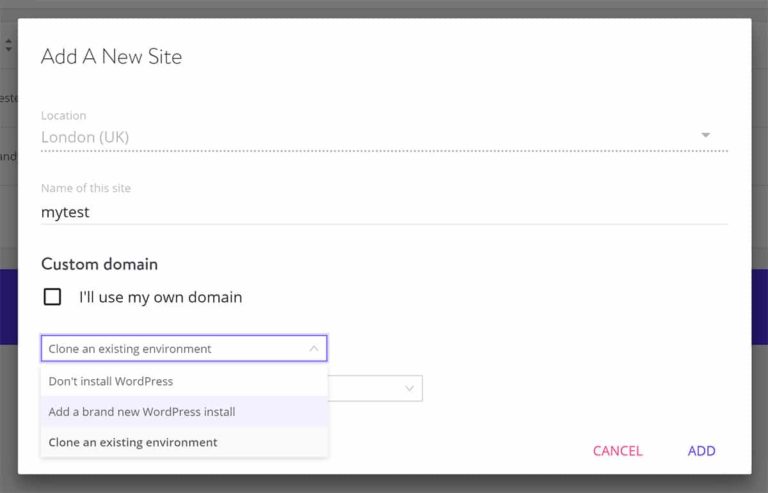The image size is (768, 493).
Task: Open the London (UK) location selector
Action: 370,136
